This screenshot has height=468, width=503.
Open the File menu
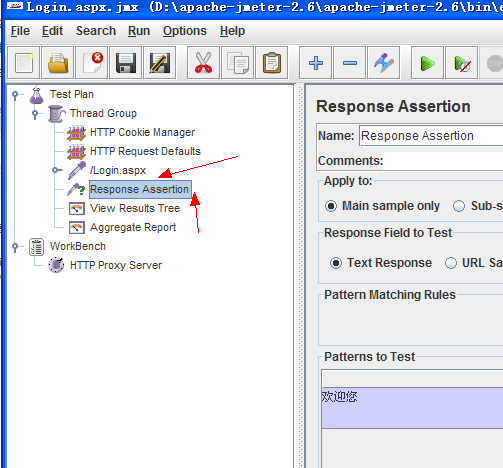(x=20, y=31)
